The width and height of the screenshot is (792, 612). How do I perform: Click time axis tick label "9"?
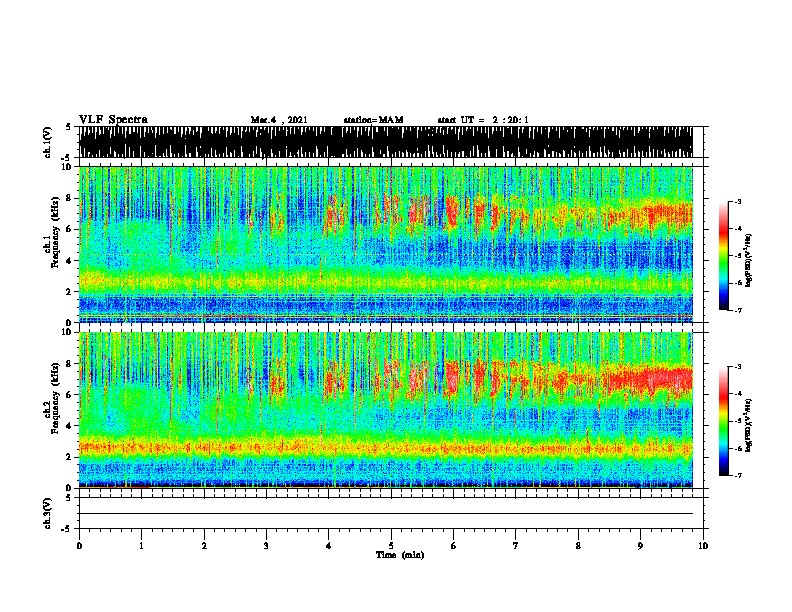coord(640,546)
